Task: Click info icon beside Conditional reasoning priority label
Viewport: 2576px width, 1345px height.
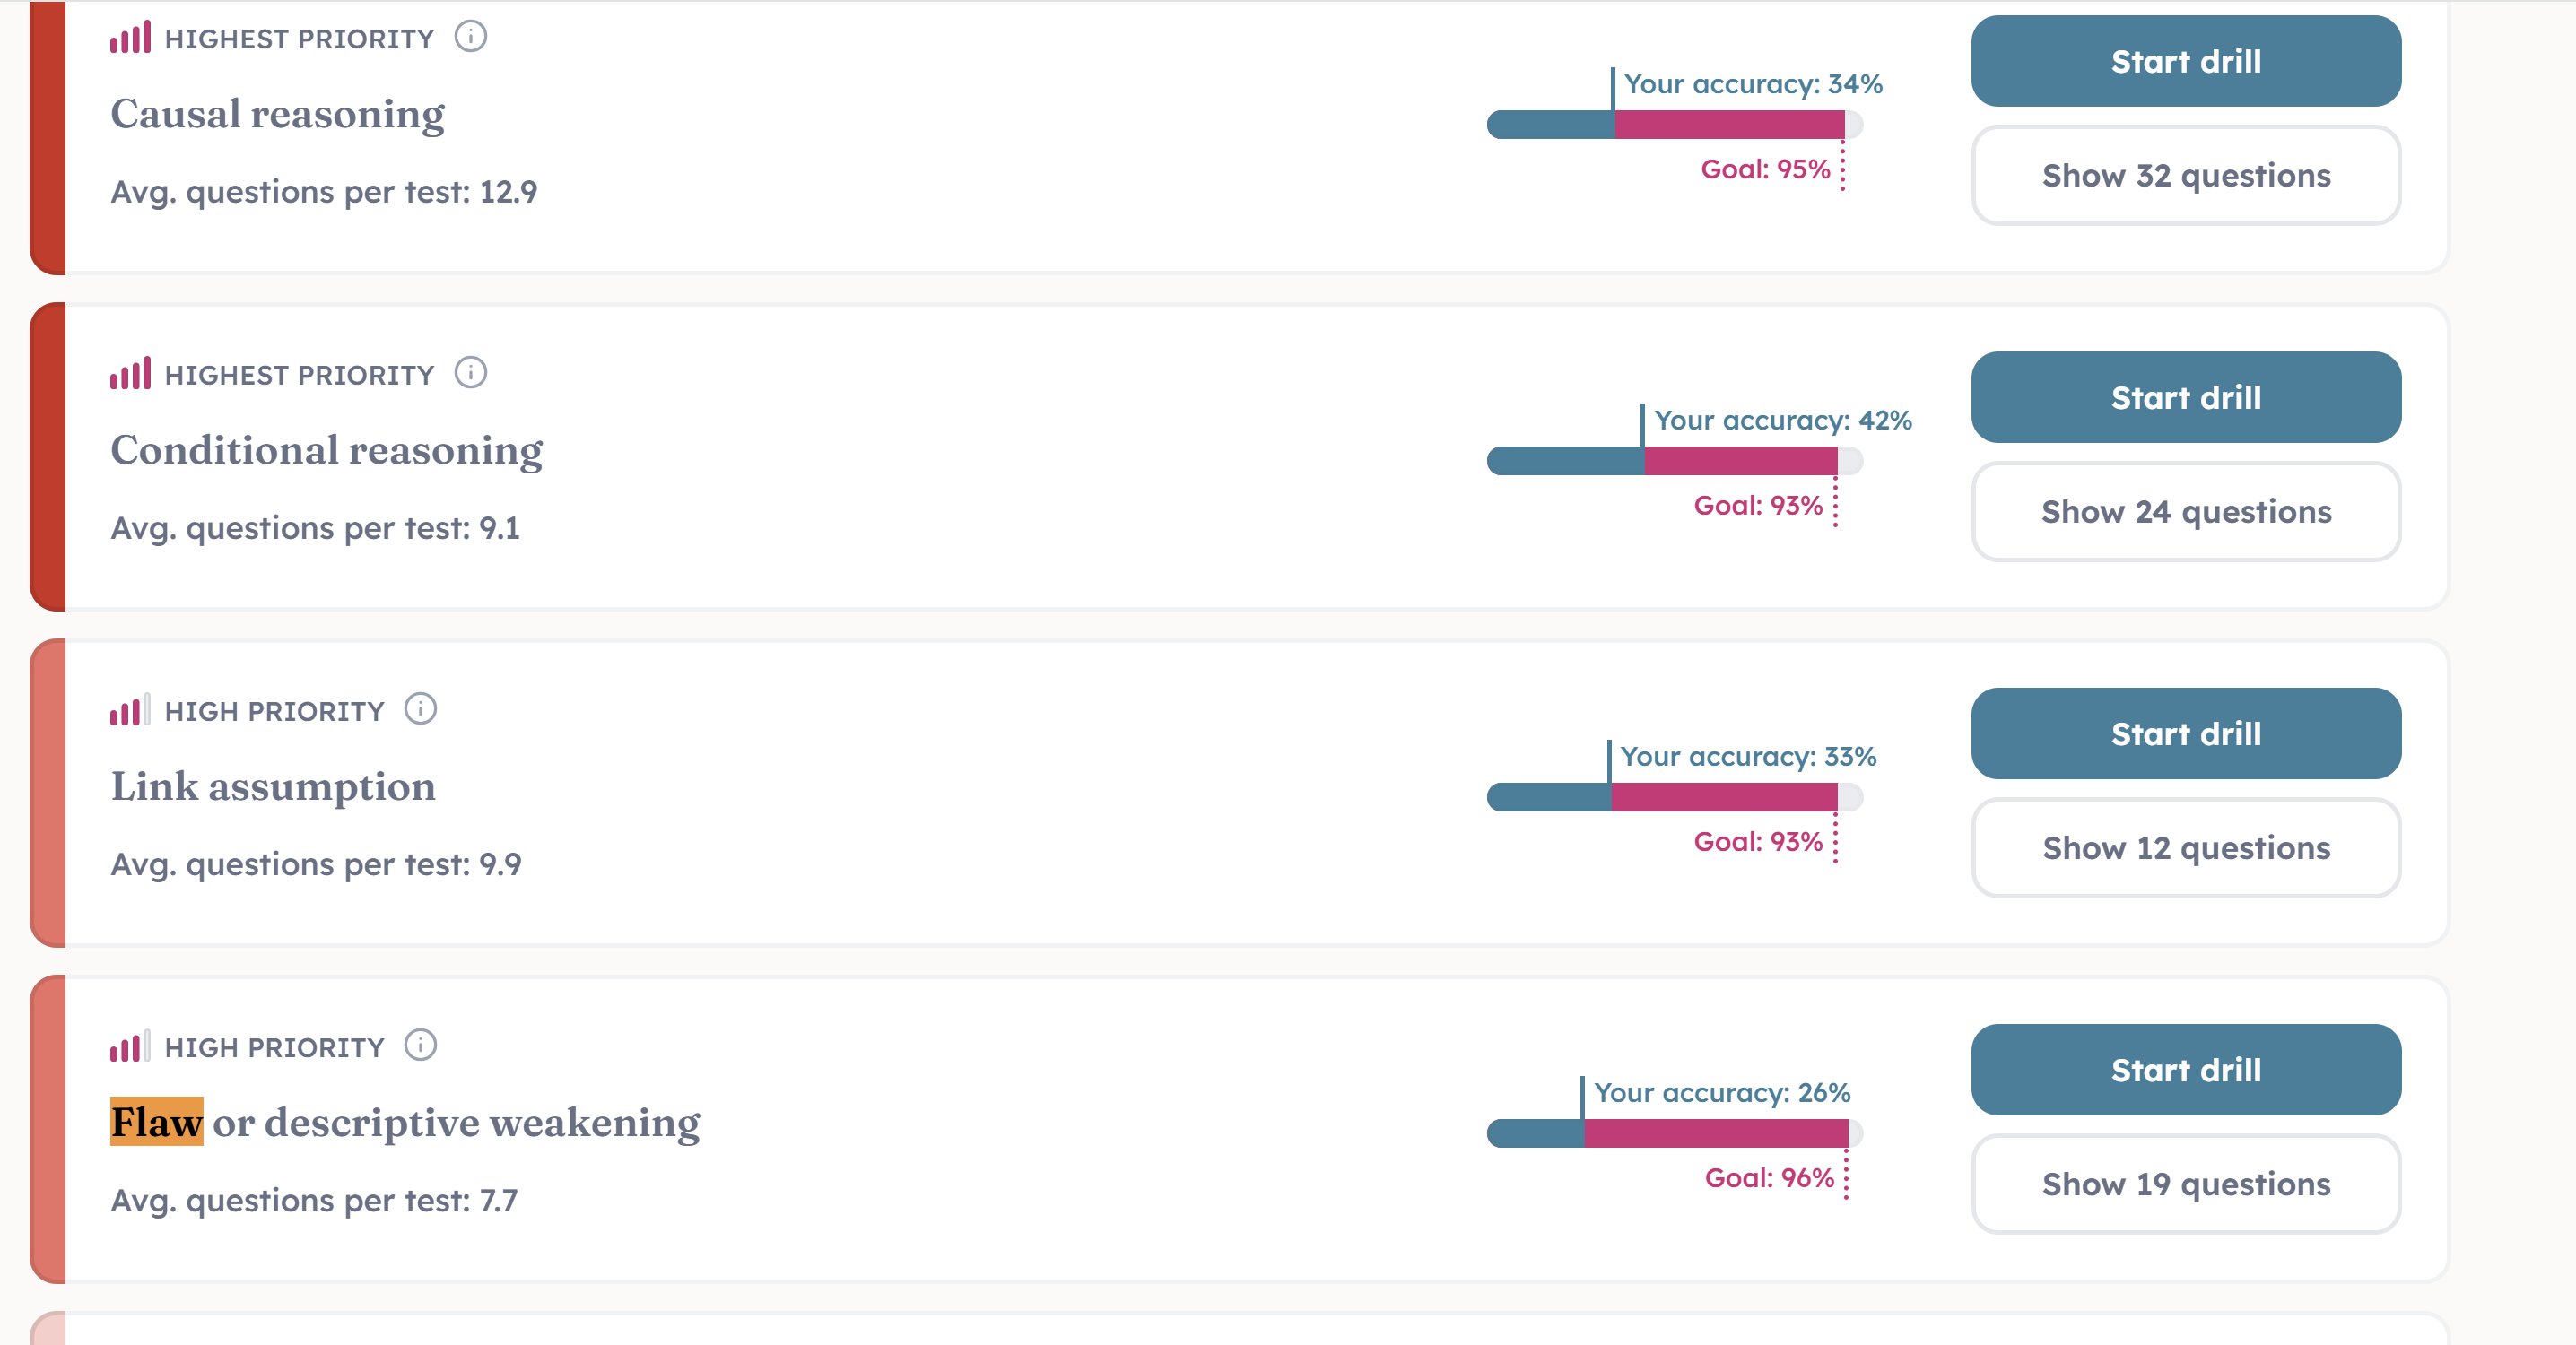Action: point(470,374)
